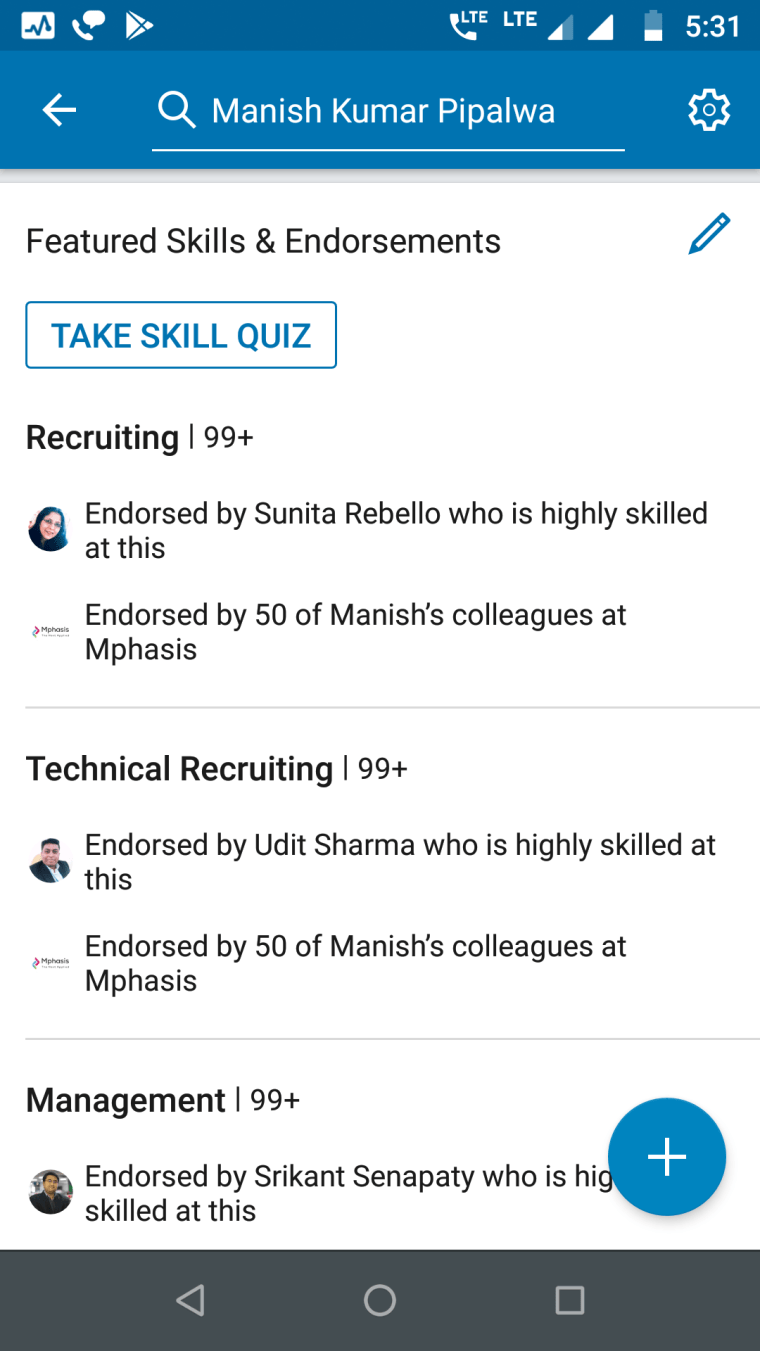Edit Featured Skills with pencil icon
The width and height of the screenshot is (760, 1351).
point(709,234)
